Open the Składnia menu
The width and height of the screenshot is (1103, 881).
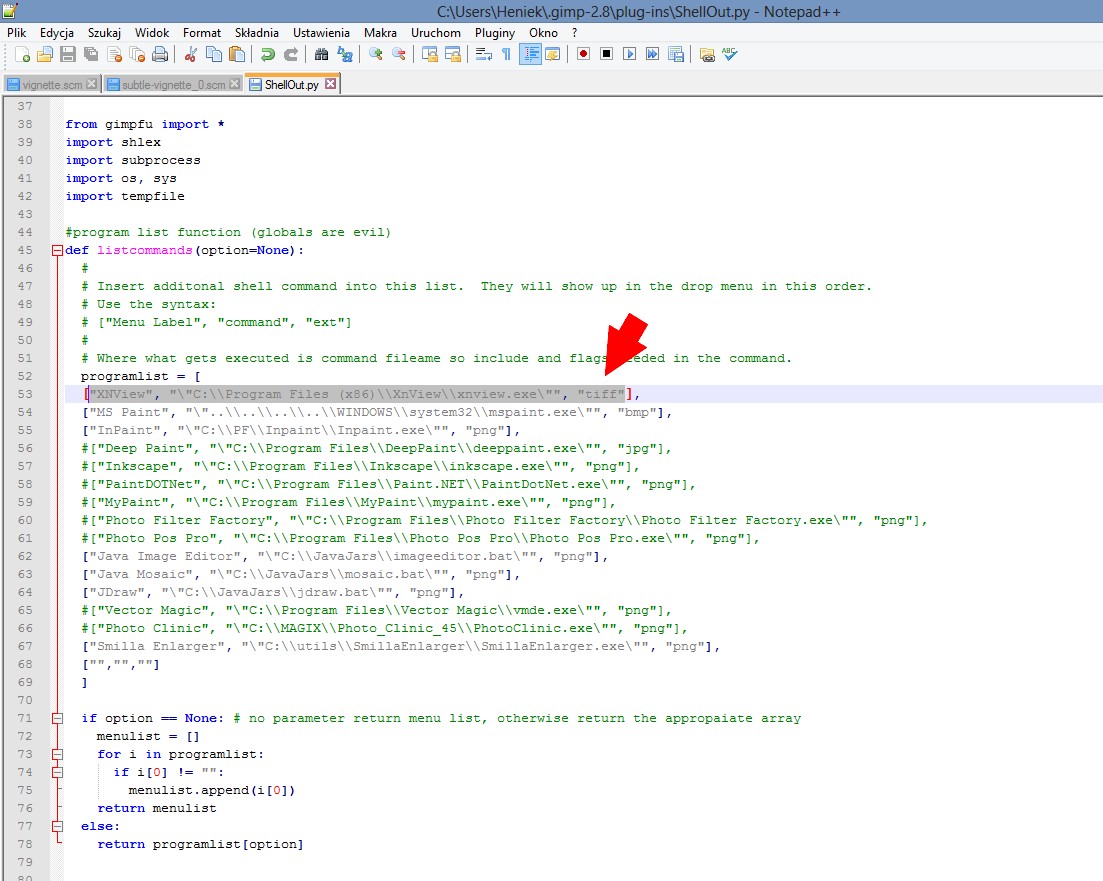[256, 32]
